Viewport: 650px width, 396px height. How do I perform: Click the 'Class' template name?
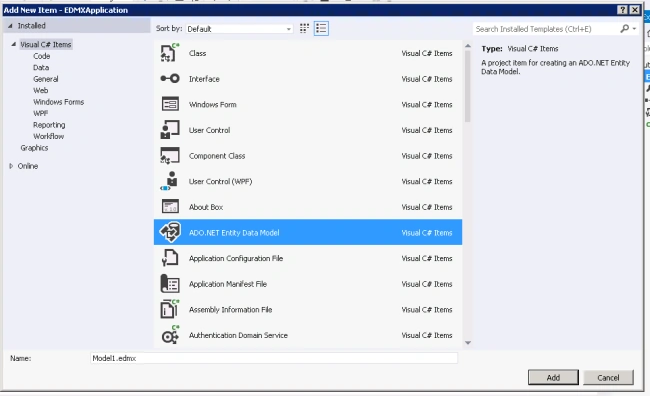tap(197, 53)
